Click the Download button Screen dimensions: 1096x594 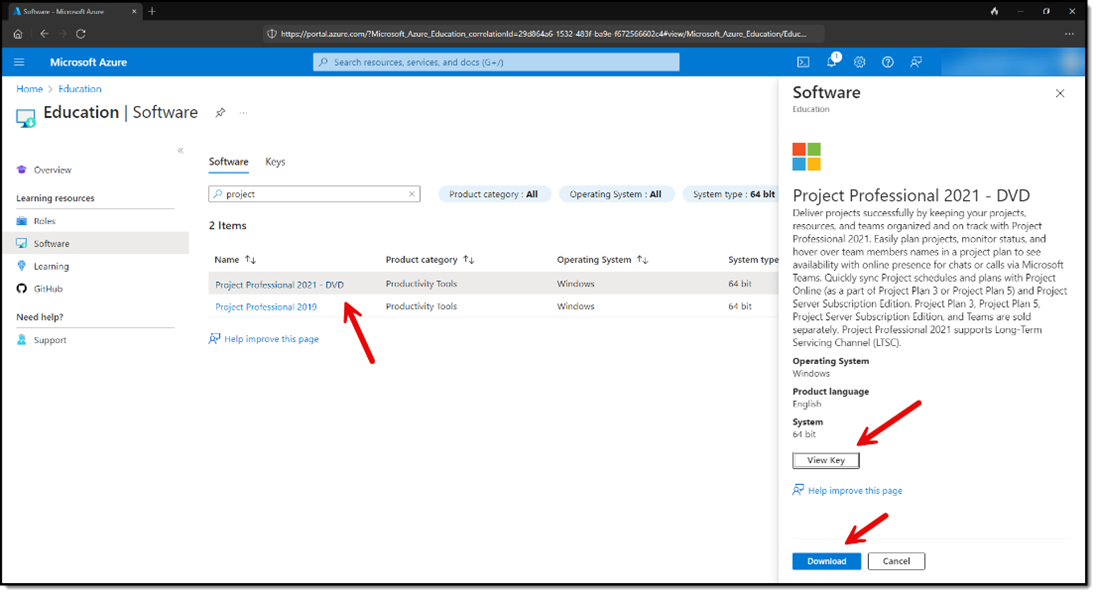tap(826, 561)
